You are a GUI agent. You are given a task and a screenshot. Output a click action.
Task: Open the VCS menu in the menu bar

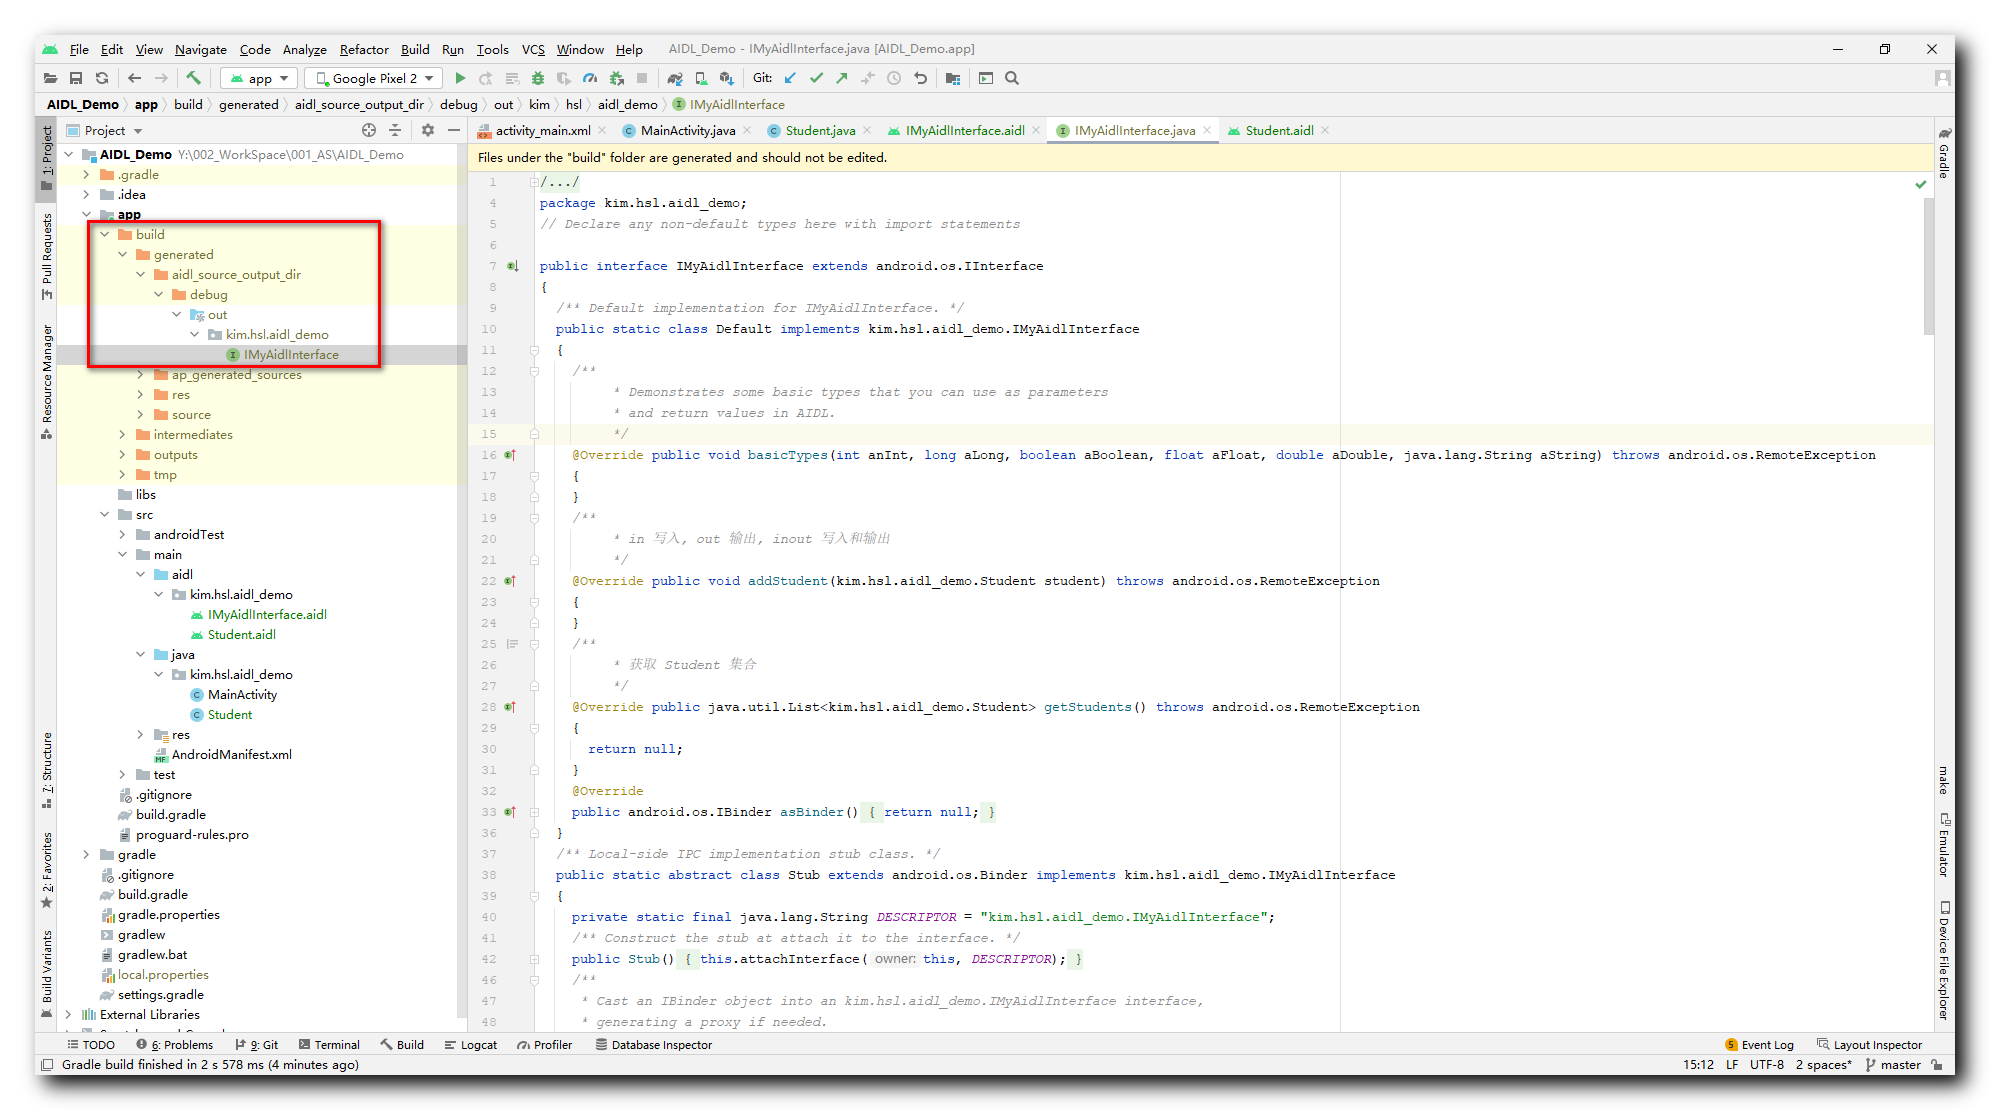click(x=534, y=48)
